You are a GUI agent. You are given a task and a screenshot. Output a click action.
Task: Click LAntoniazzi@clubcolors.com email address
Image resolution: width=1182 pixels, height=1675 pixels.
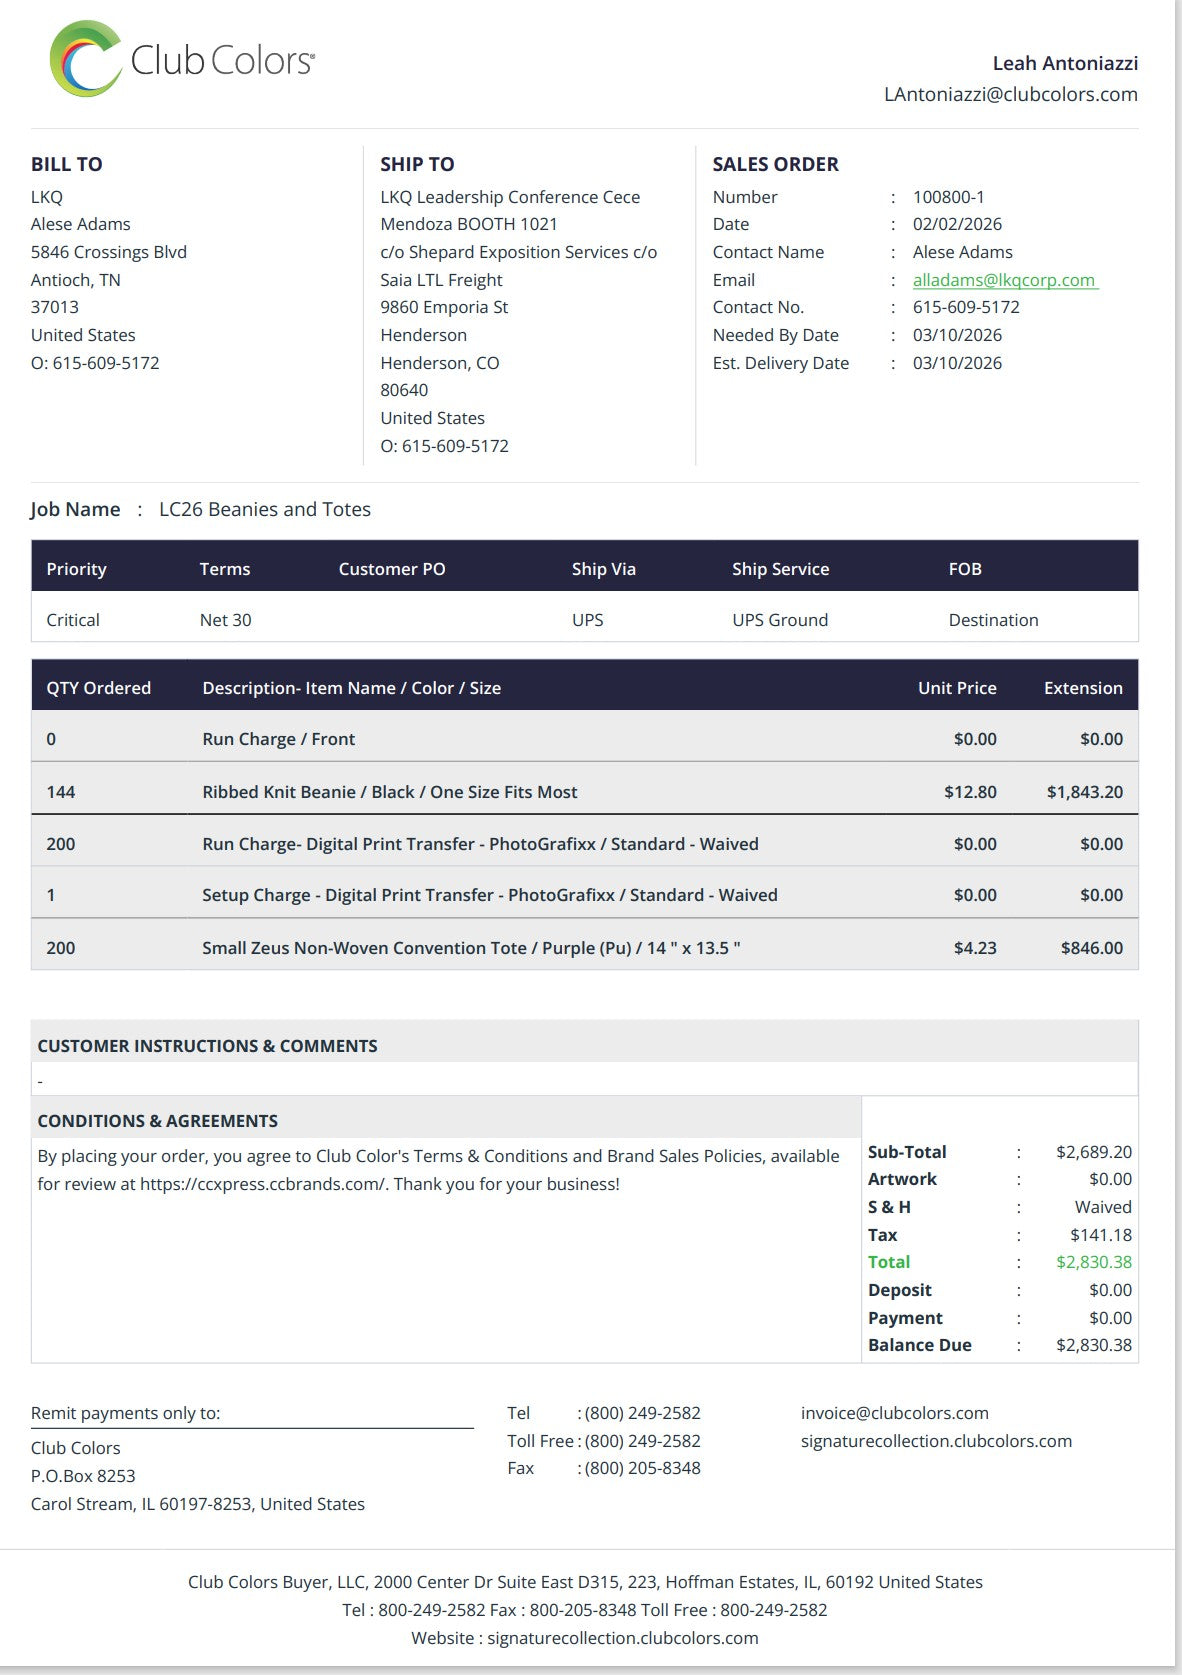[x=1010, y=94]
